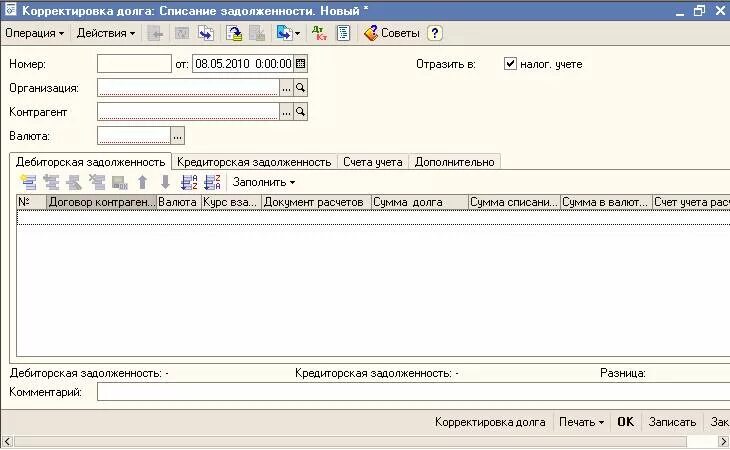Click the copy row icon in the table toolbar
Image resolution: width=730 pixels, height=450 pixels.
point(51,182)
